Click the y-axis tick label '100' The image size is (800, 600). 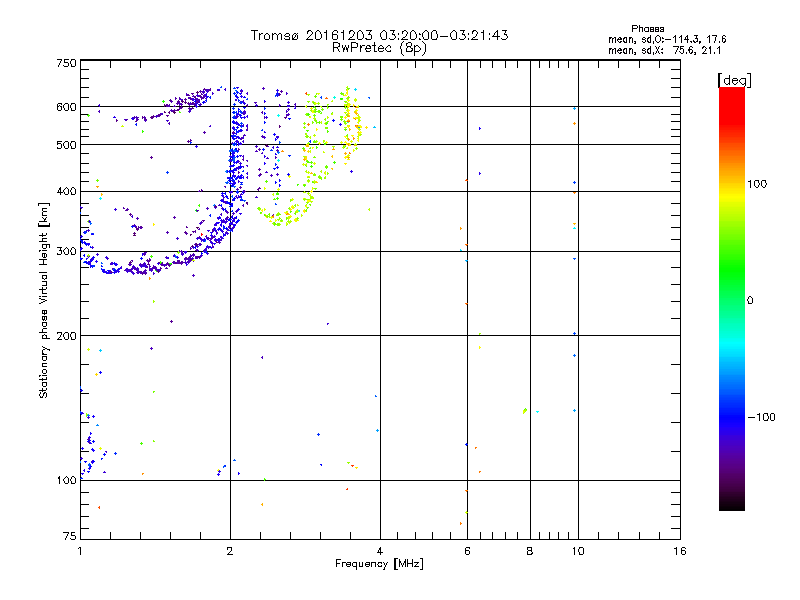pos(66,481)
